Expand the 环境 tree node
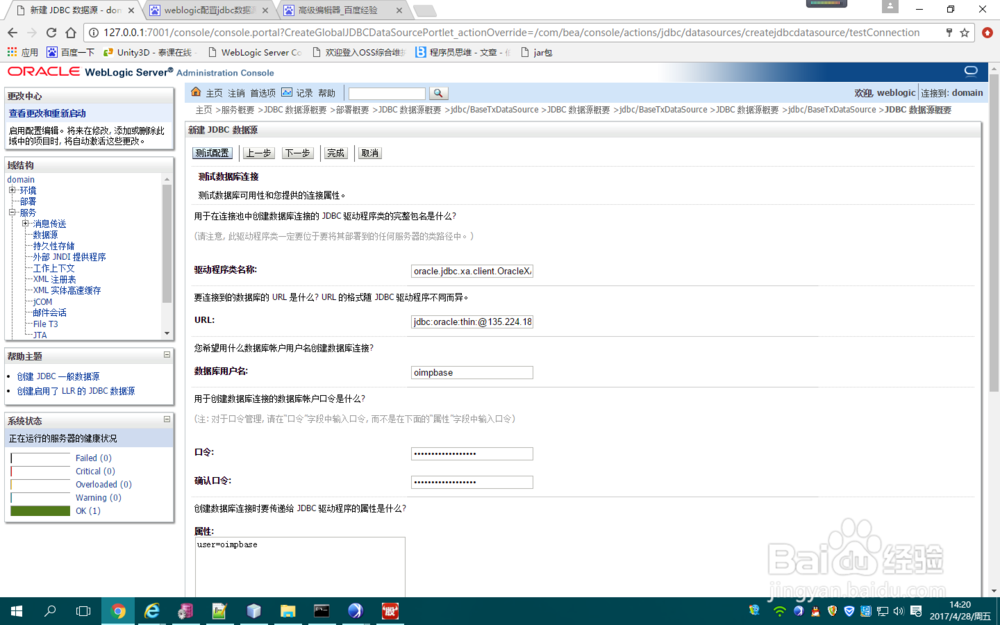The width and height of the screenshot is (1000, 625). (12, 190)
